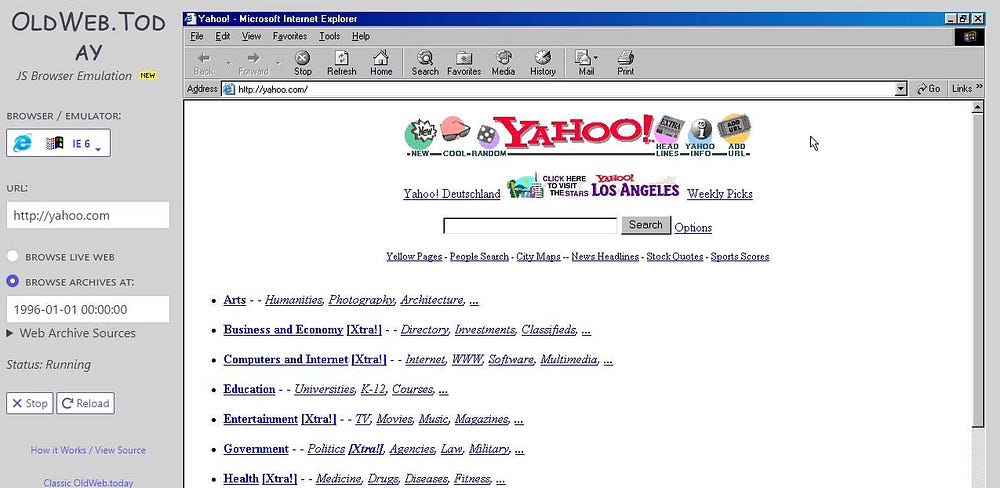
Task: Click the archive date input field
Action: (x=88, y=309)
